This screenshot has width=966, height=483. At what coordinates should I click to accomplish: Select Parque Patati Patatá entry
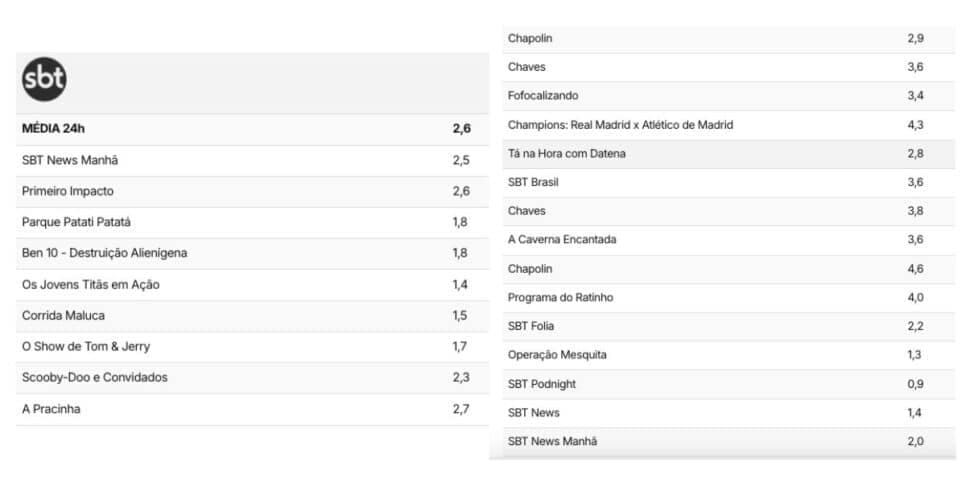253,222
